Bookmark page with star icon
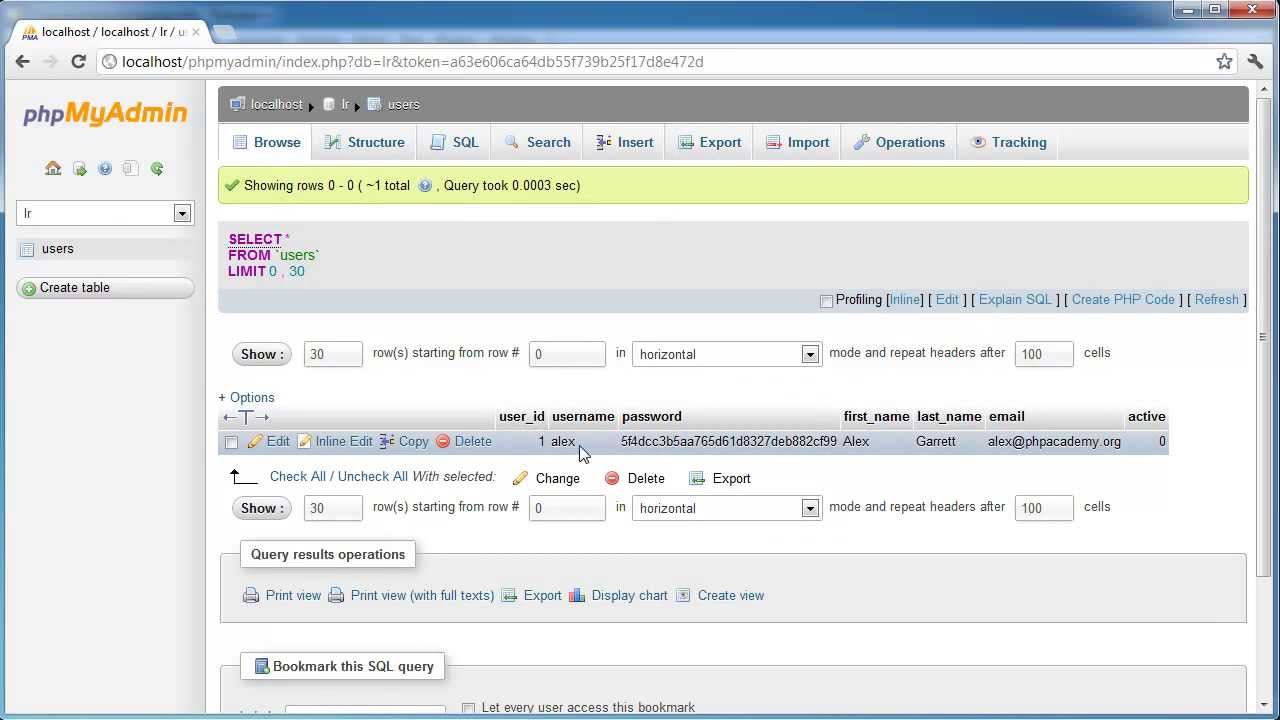 (1224, 61)
